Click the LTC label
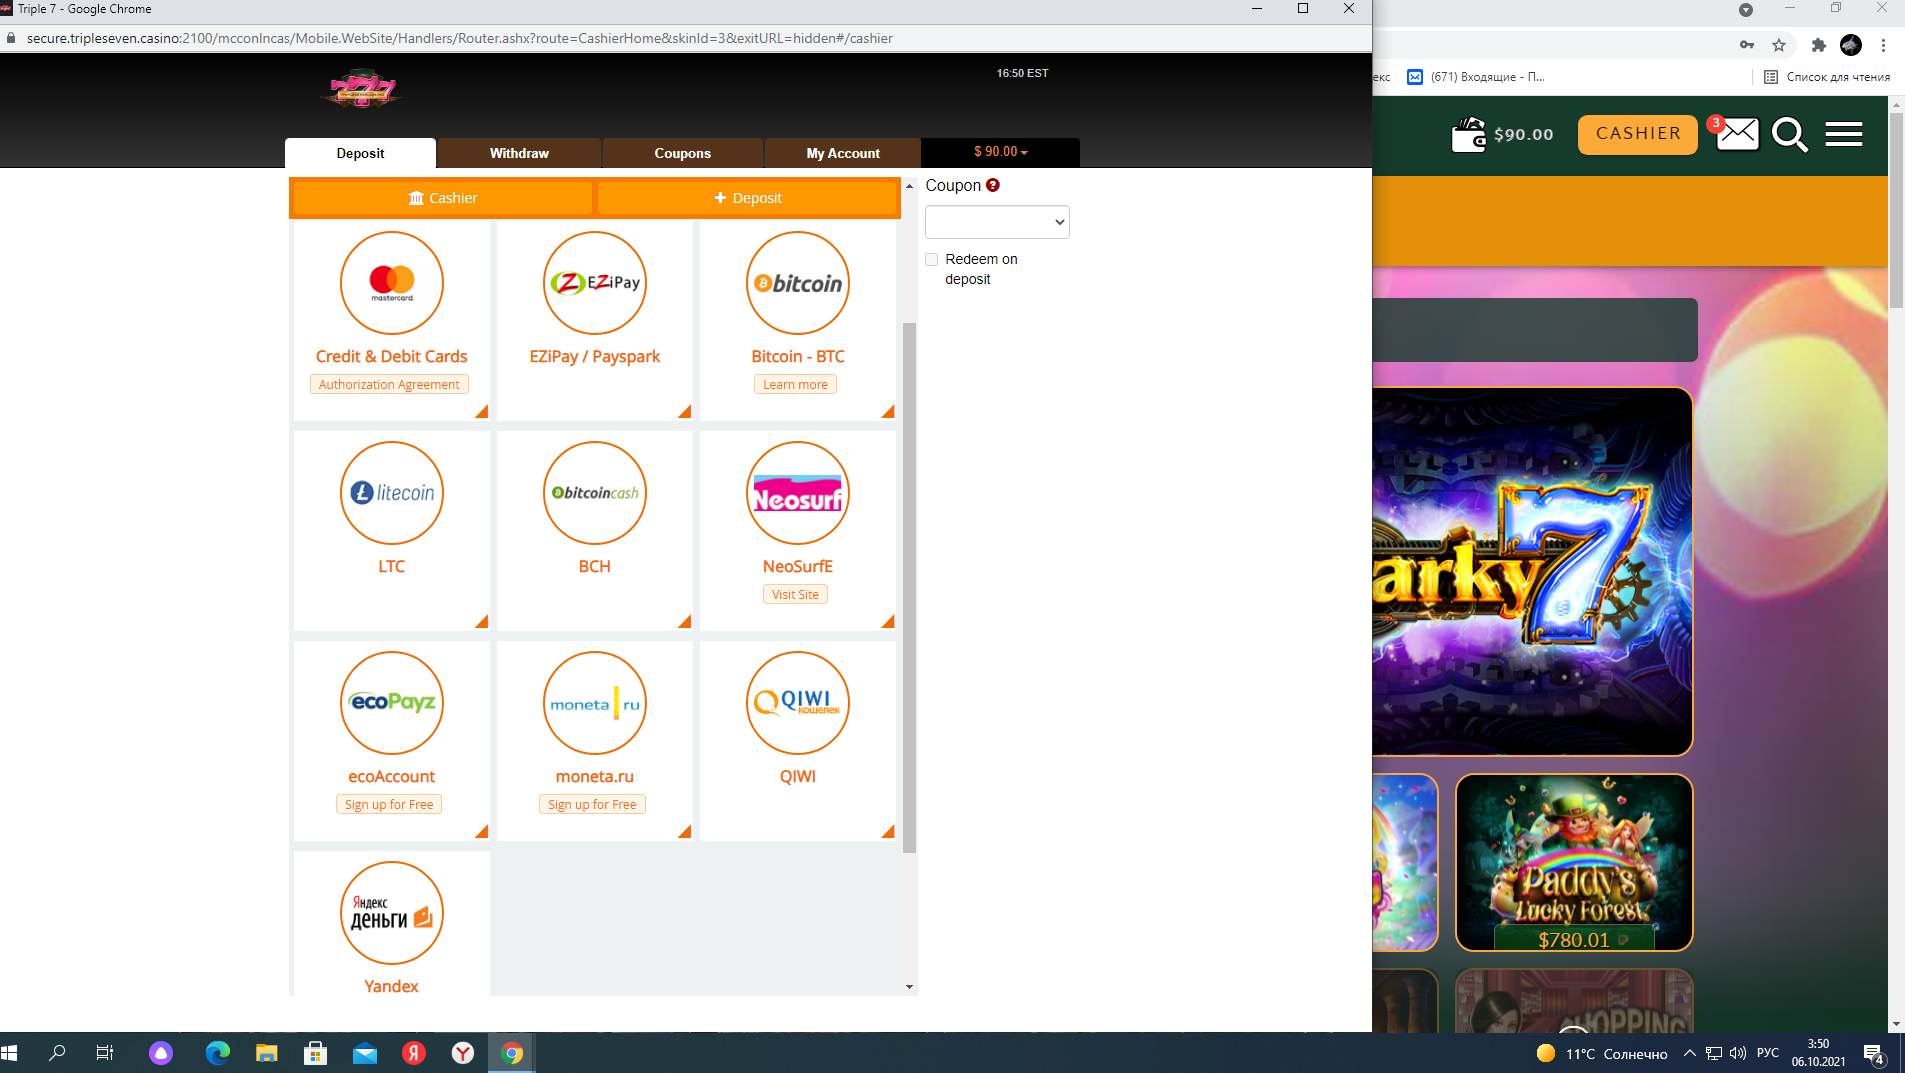Viewport: 1905px width, 1073px height. tap(392, 566)
